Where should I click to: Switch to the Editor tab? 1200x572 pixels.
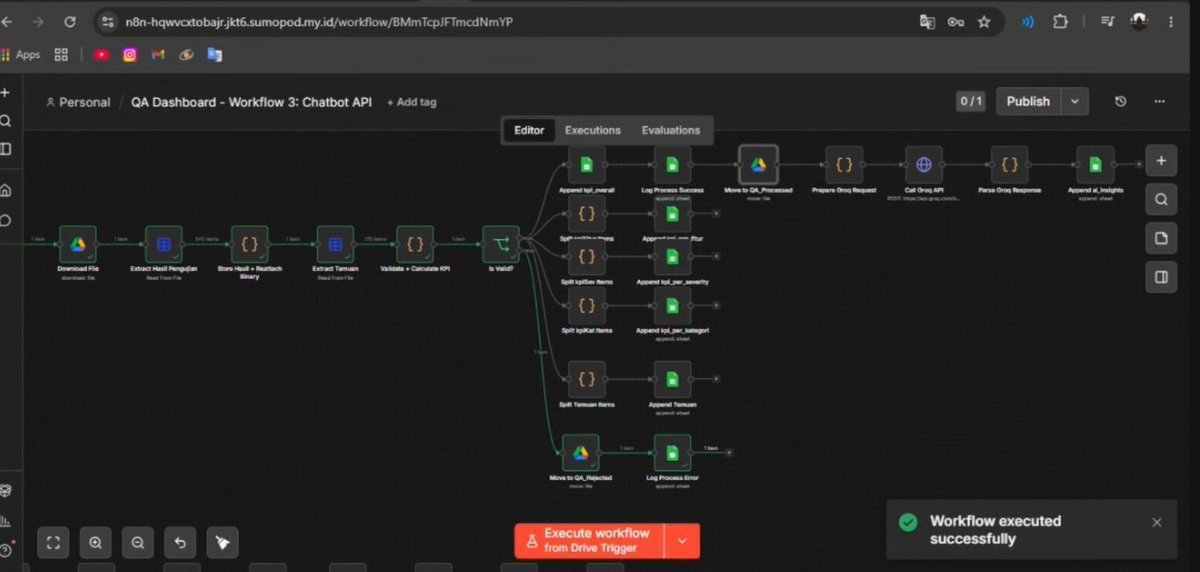pos(529,130)
